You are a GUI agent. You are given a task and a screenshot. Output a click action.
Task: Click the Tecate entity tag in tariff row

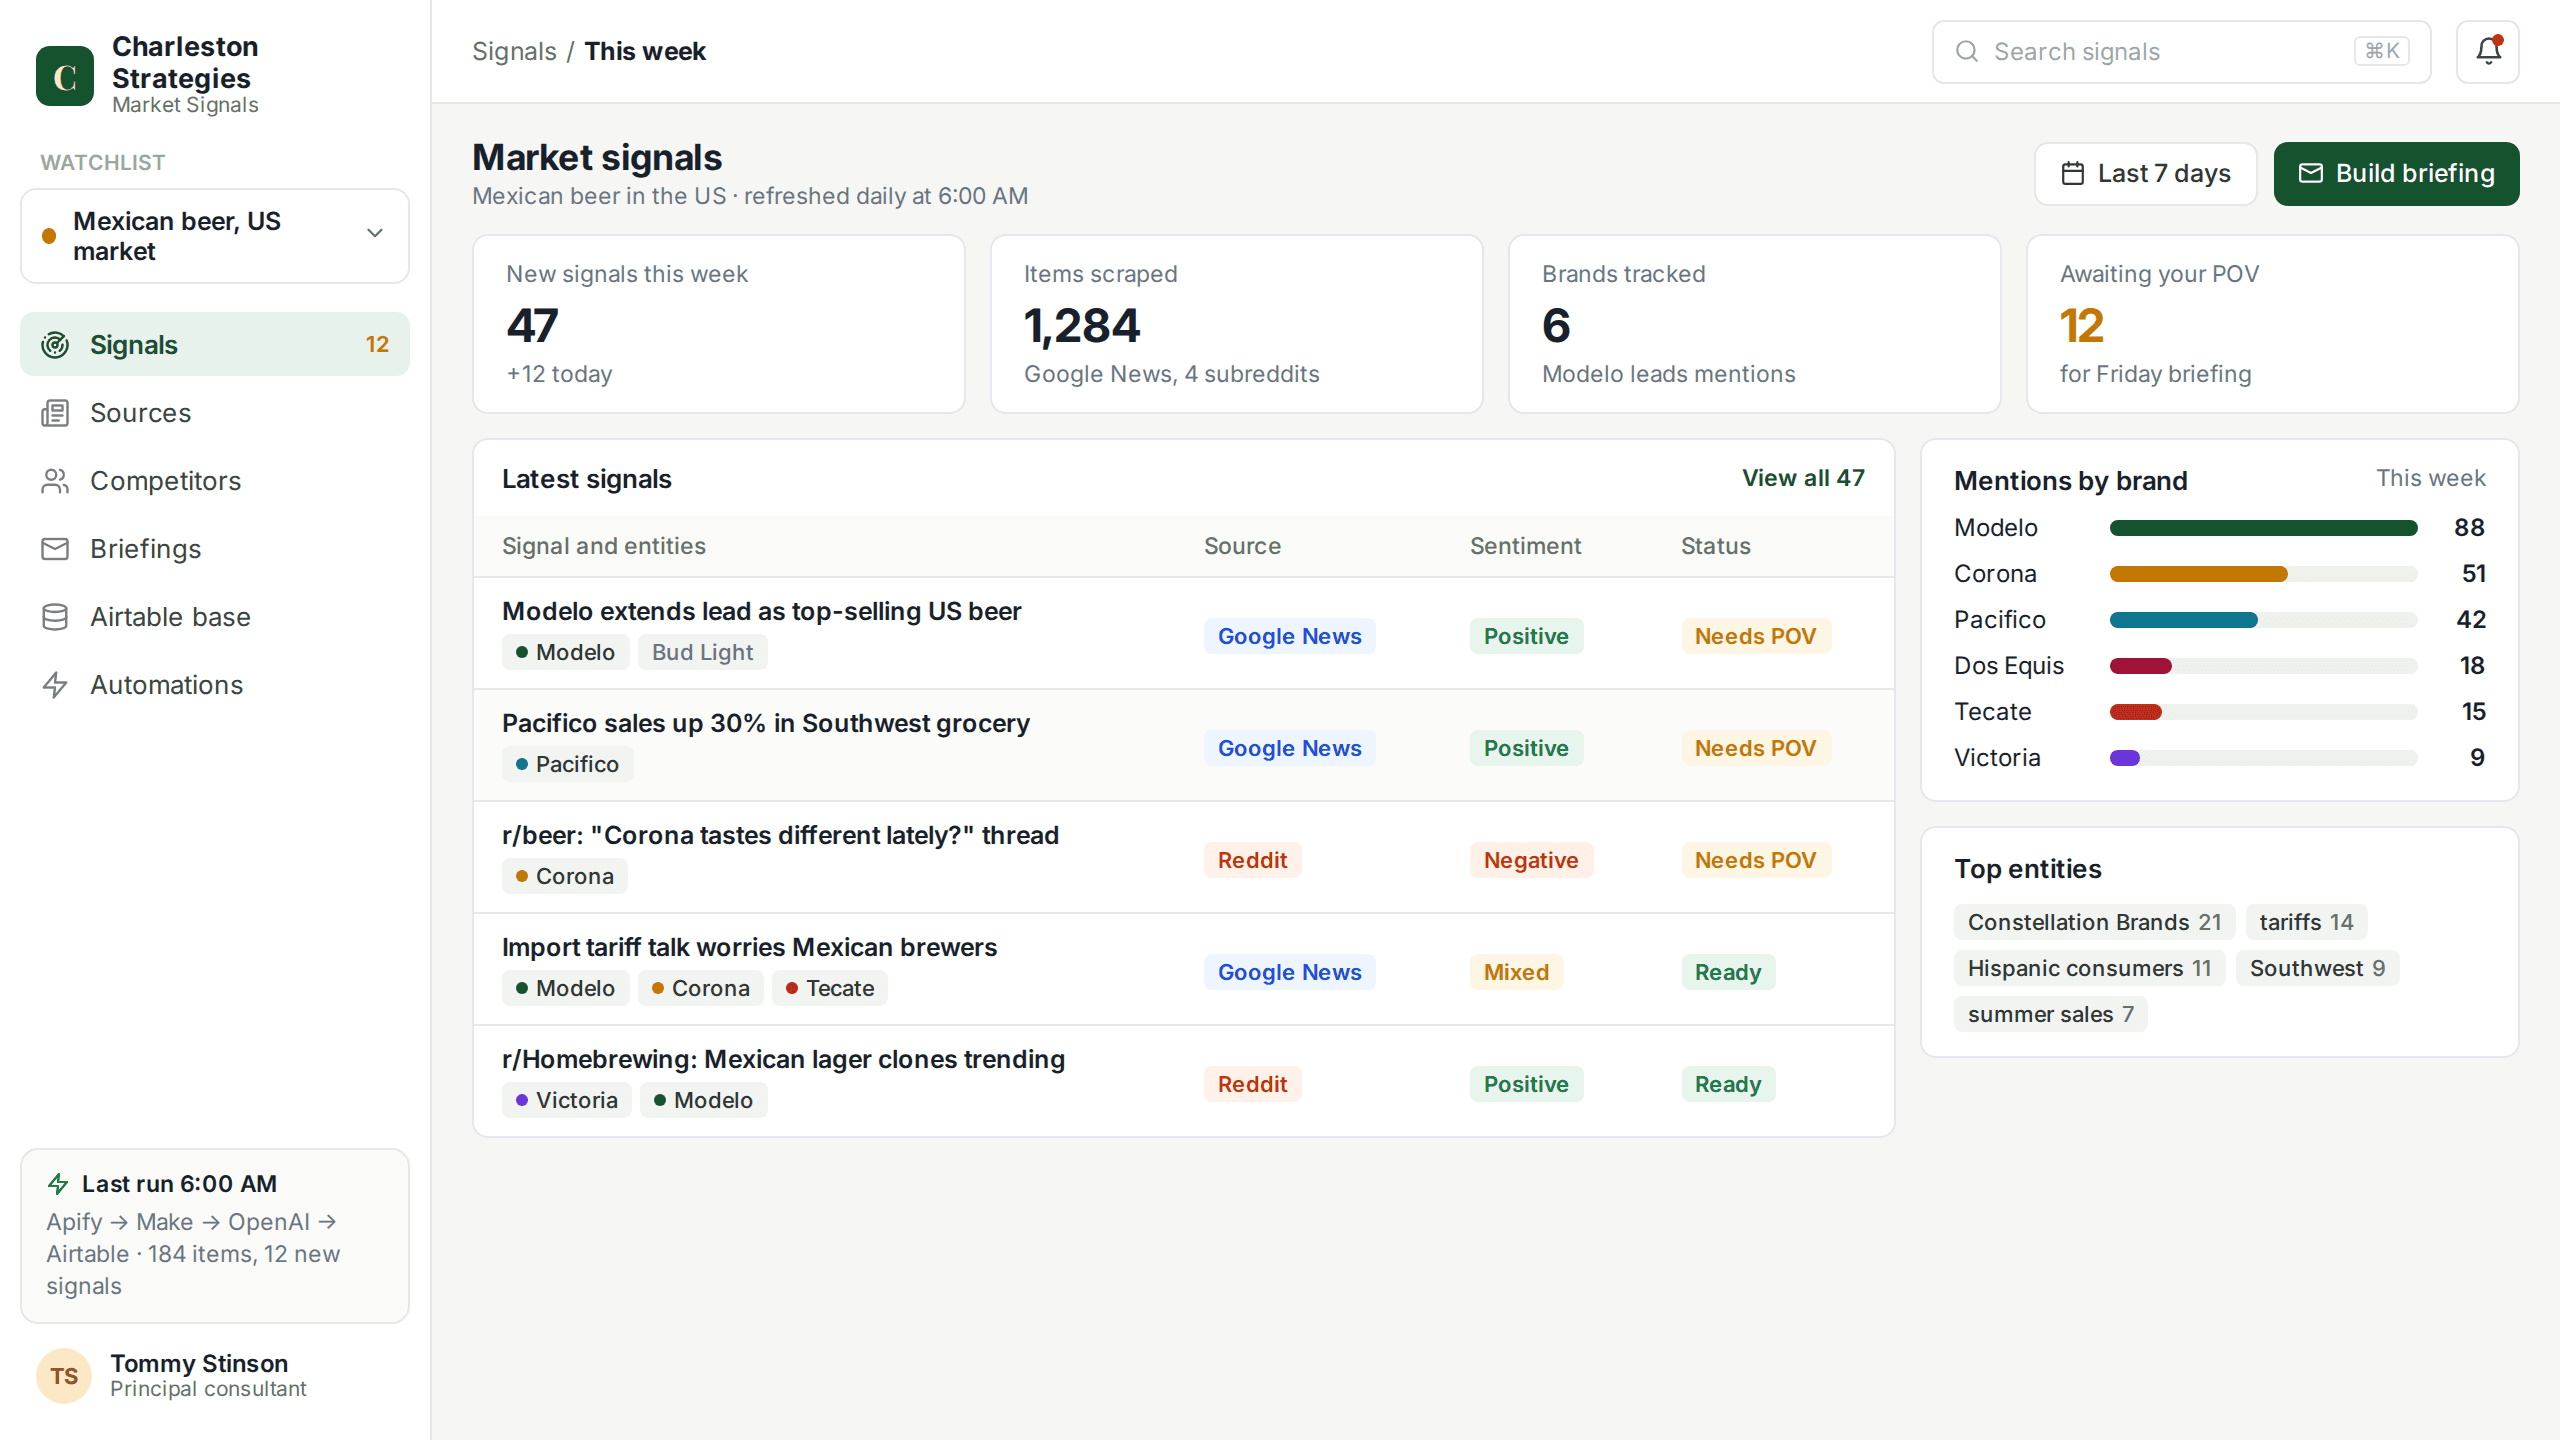(829, 988)
